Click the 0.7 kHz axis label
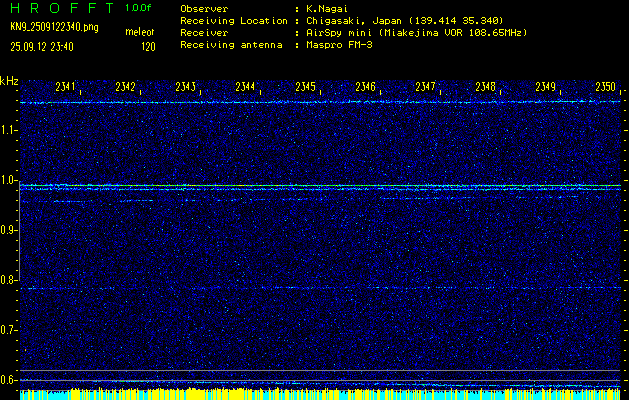The width and height of the screenshot is (629, 400). tap(8, 330)
